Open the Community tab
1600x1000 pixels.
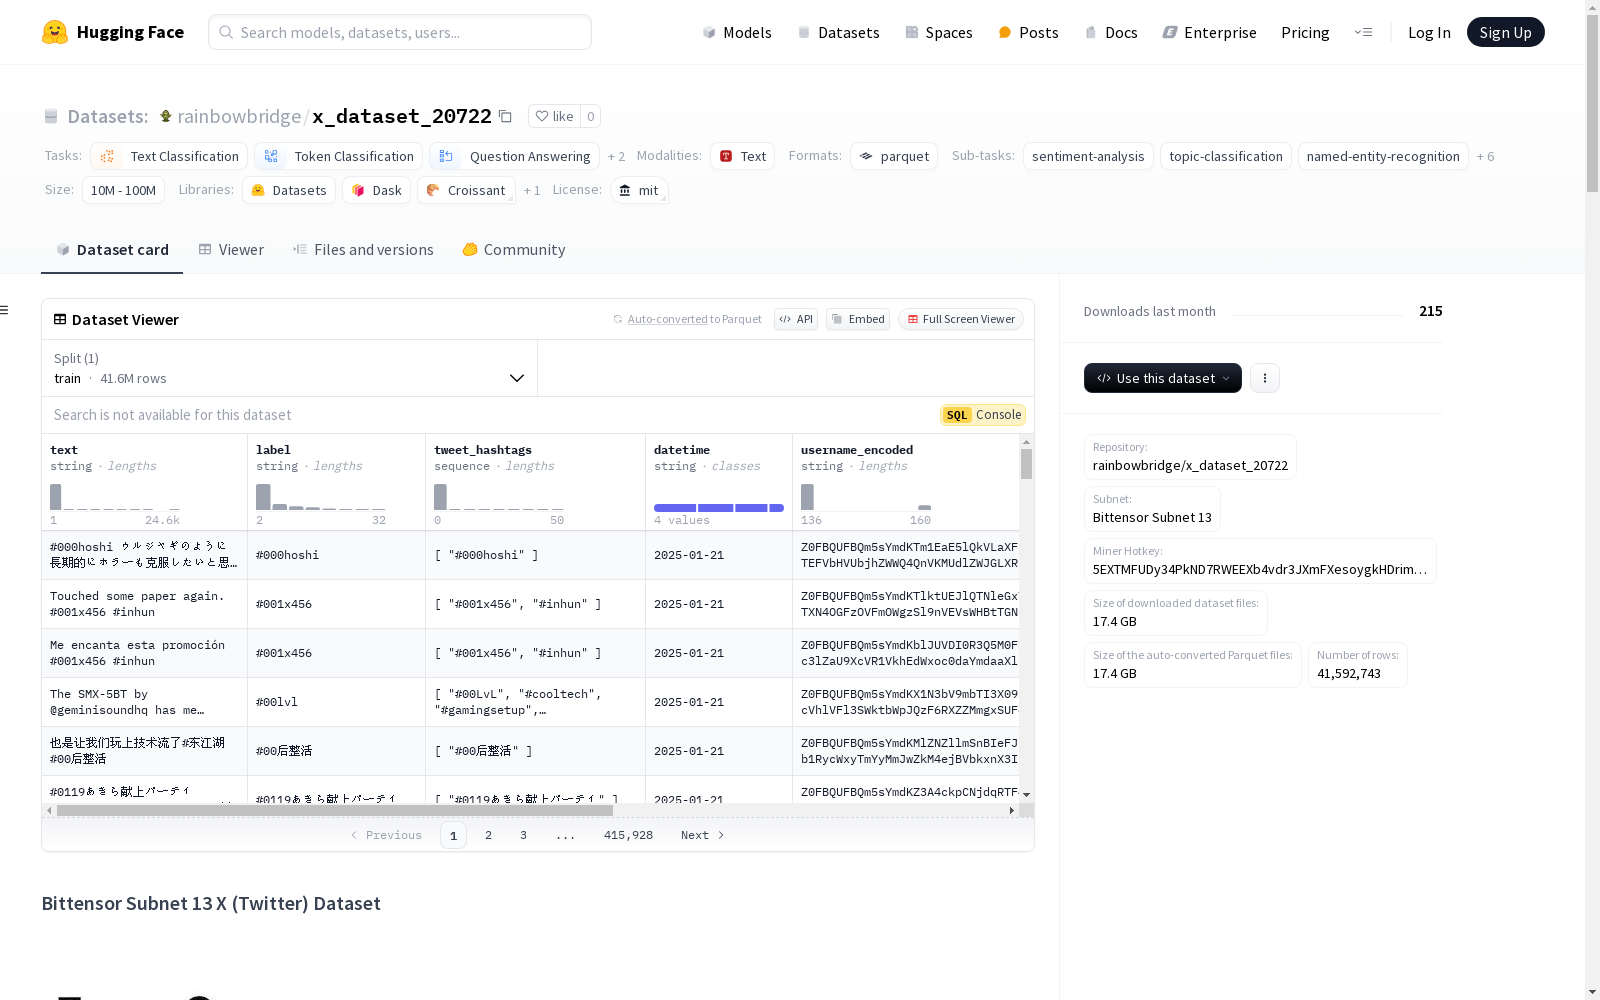(514, 249)
